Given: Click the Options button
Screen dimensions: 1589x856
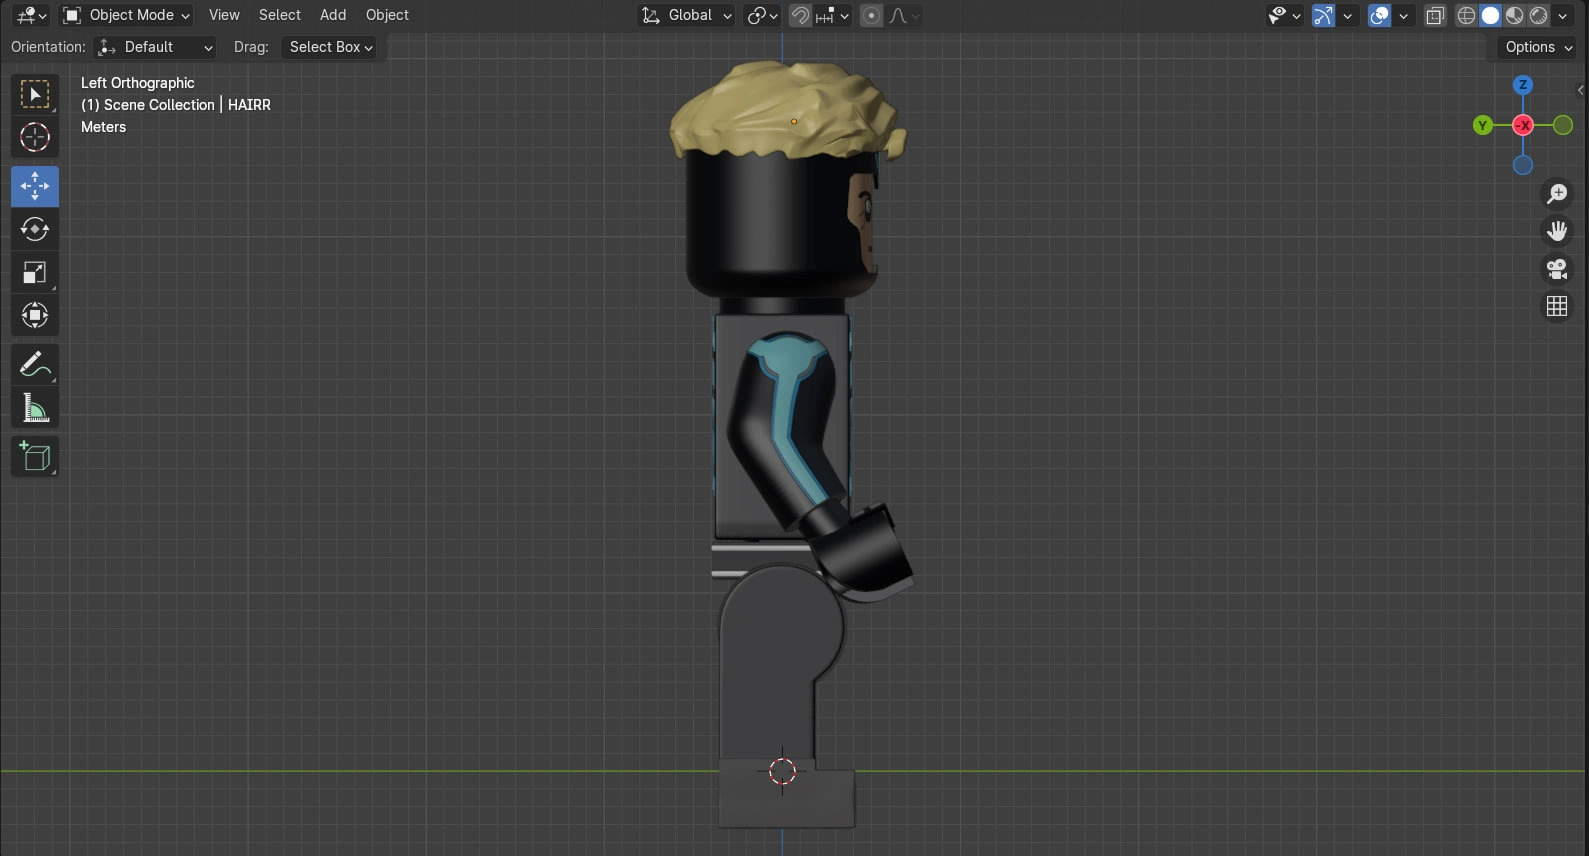Looking at the screenshot, I should [1538, 47].
